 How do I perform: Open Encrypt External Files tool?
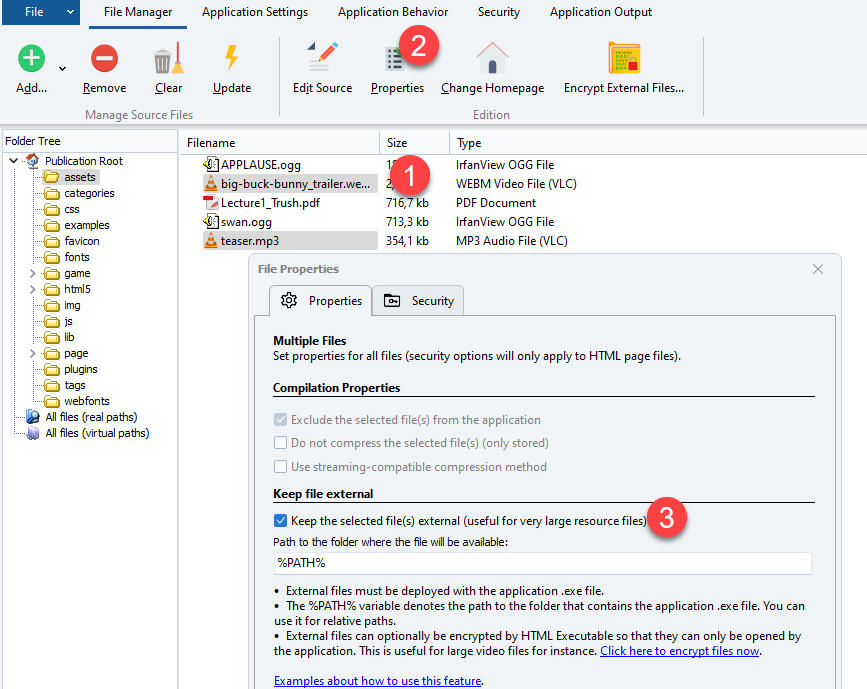pyautogui.click(x=624, y=59)
